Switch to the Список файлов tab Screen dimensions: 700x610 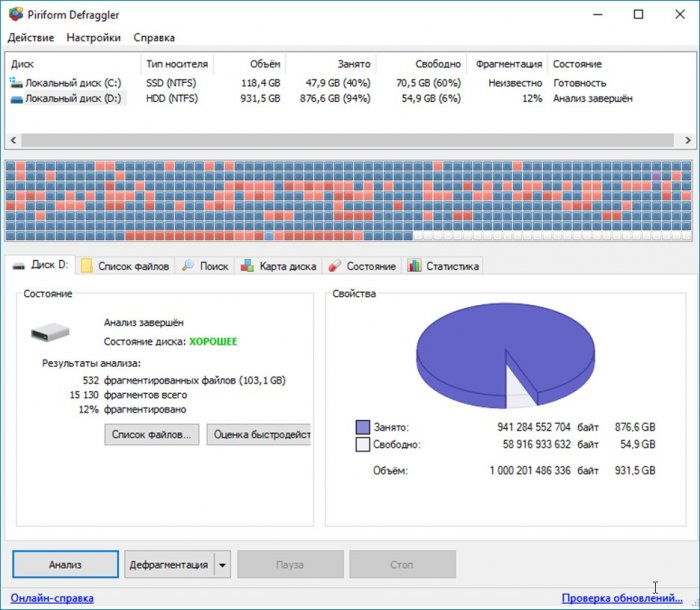click(x=125, y=266)
